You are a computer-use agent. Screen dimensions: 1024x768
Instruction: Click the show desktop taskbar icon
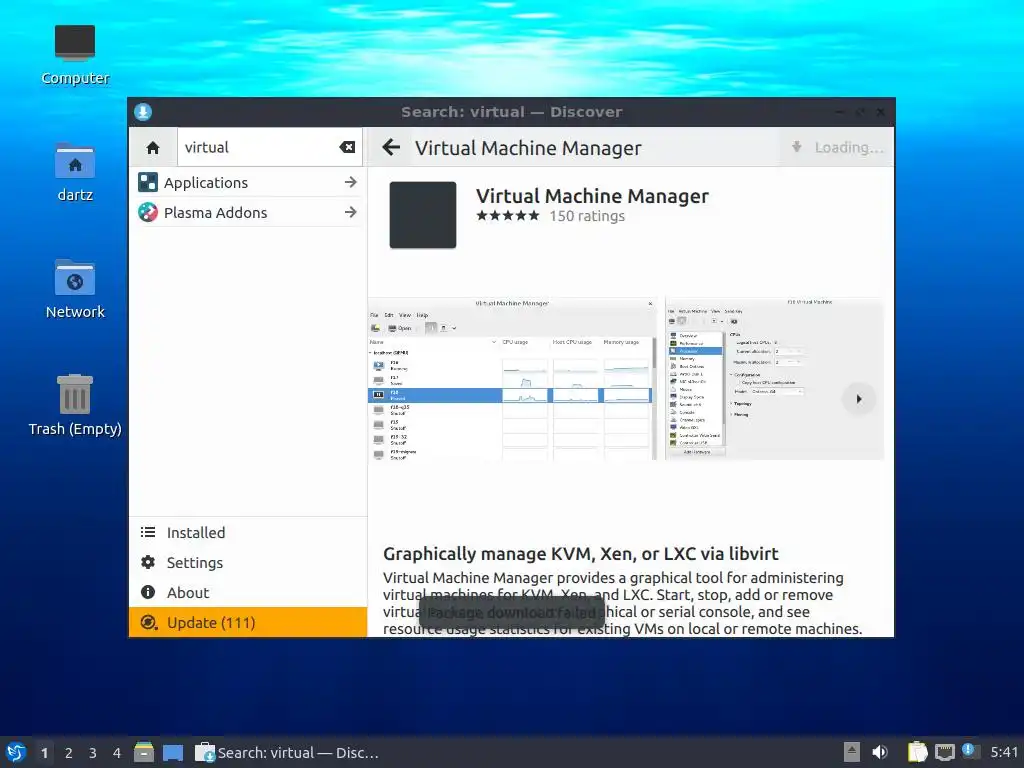coord(173,753)
